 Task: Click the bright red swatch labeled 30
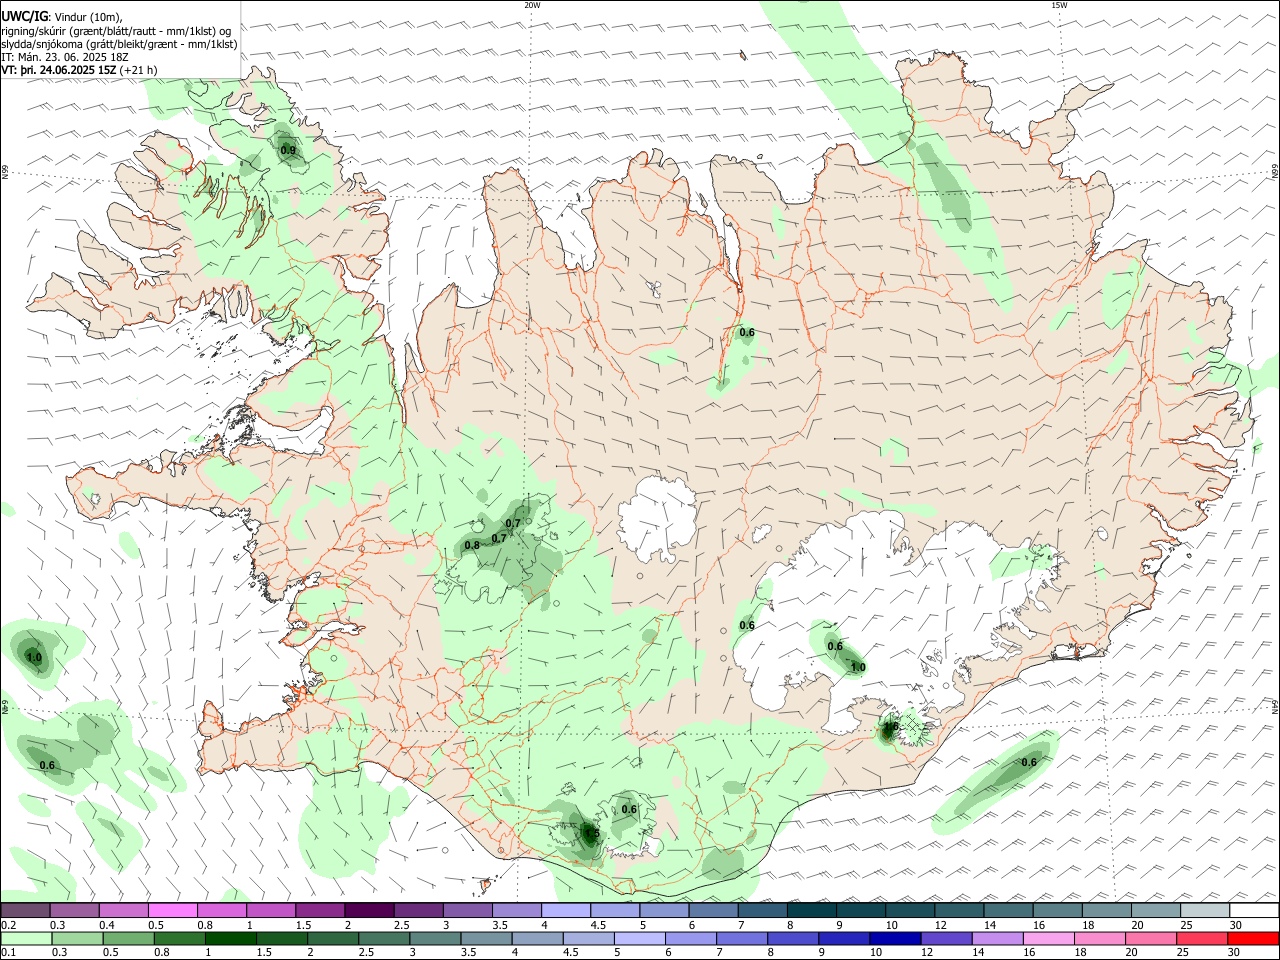coord(1253,938)
